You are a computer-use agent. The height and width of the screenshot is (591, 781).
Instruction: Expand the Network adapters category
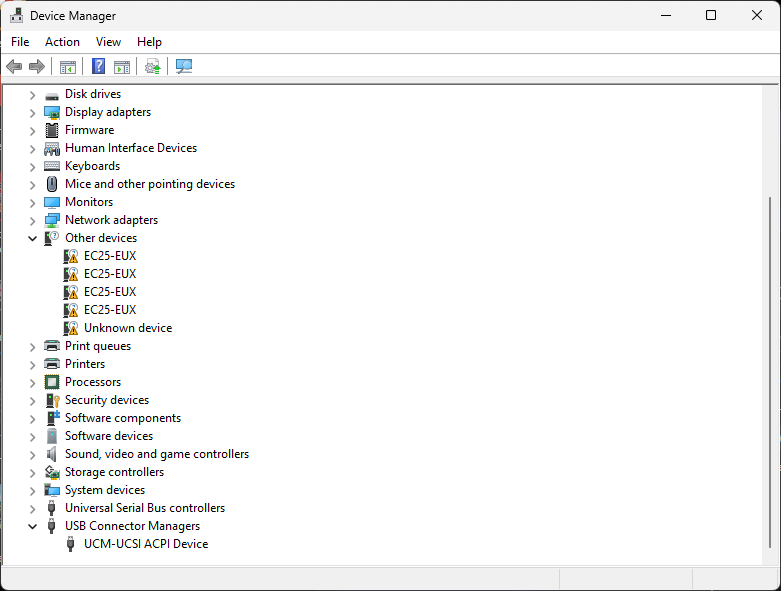coord(32,220)
